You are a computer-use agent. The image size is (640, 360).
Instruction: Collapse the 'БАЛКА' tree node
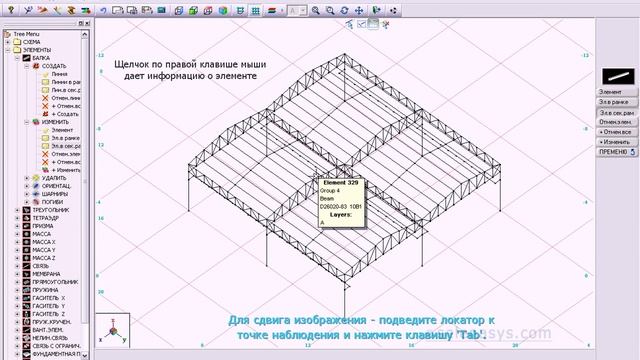17,58
